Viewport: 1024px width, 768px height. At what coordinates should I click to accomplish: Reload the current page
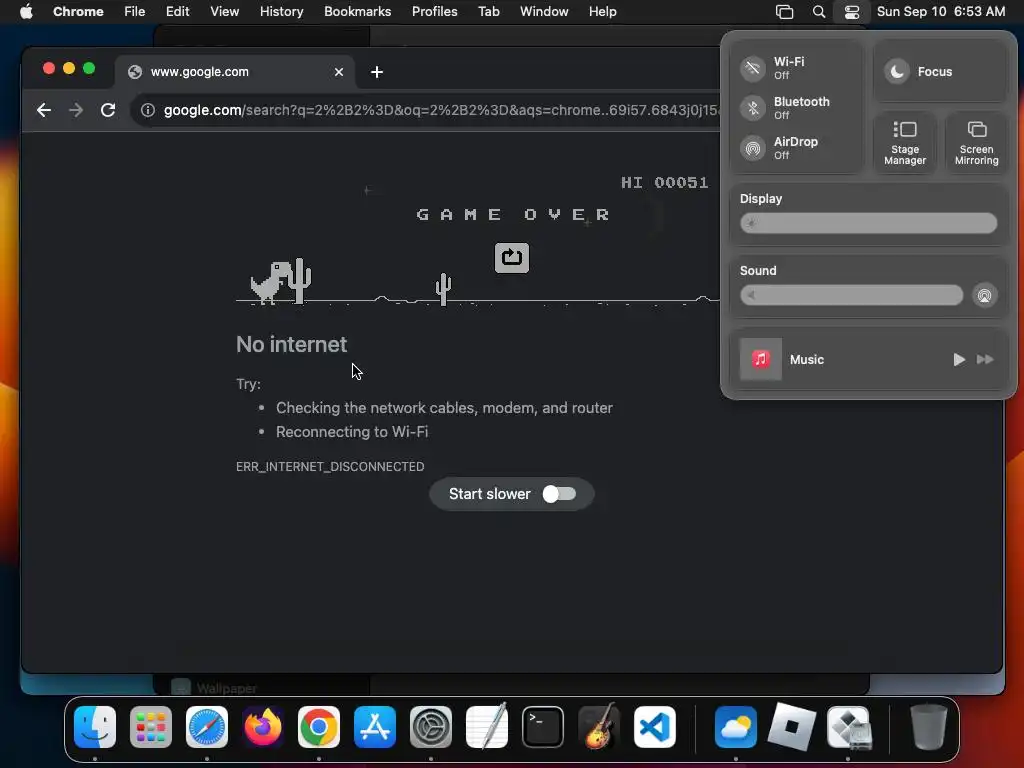108,110
